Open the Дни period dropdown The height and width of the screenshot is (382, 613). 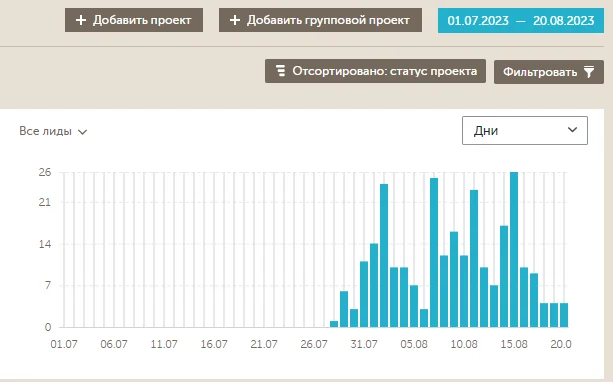pos(525,131)
